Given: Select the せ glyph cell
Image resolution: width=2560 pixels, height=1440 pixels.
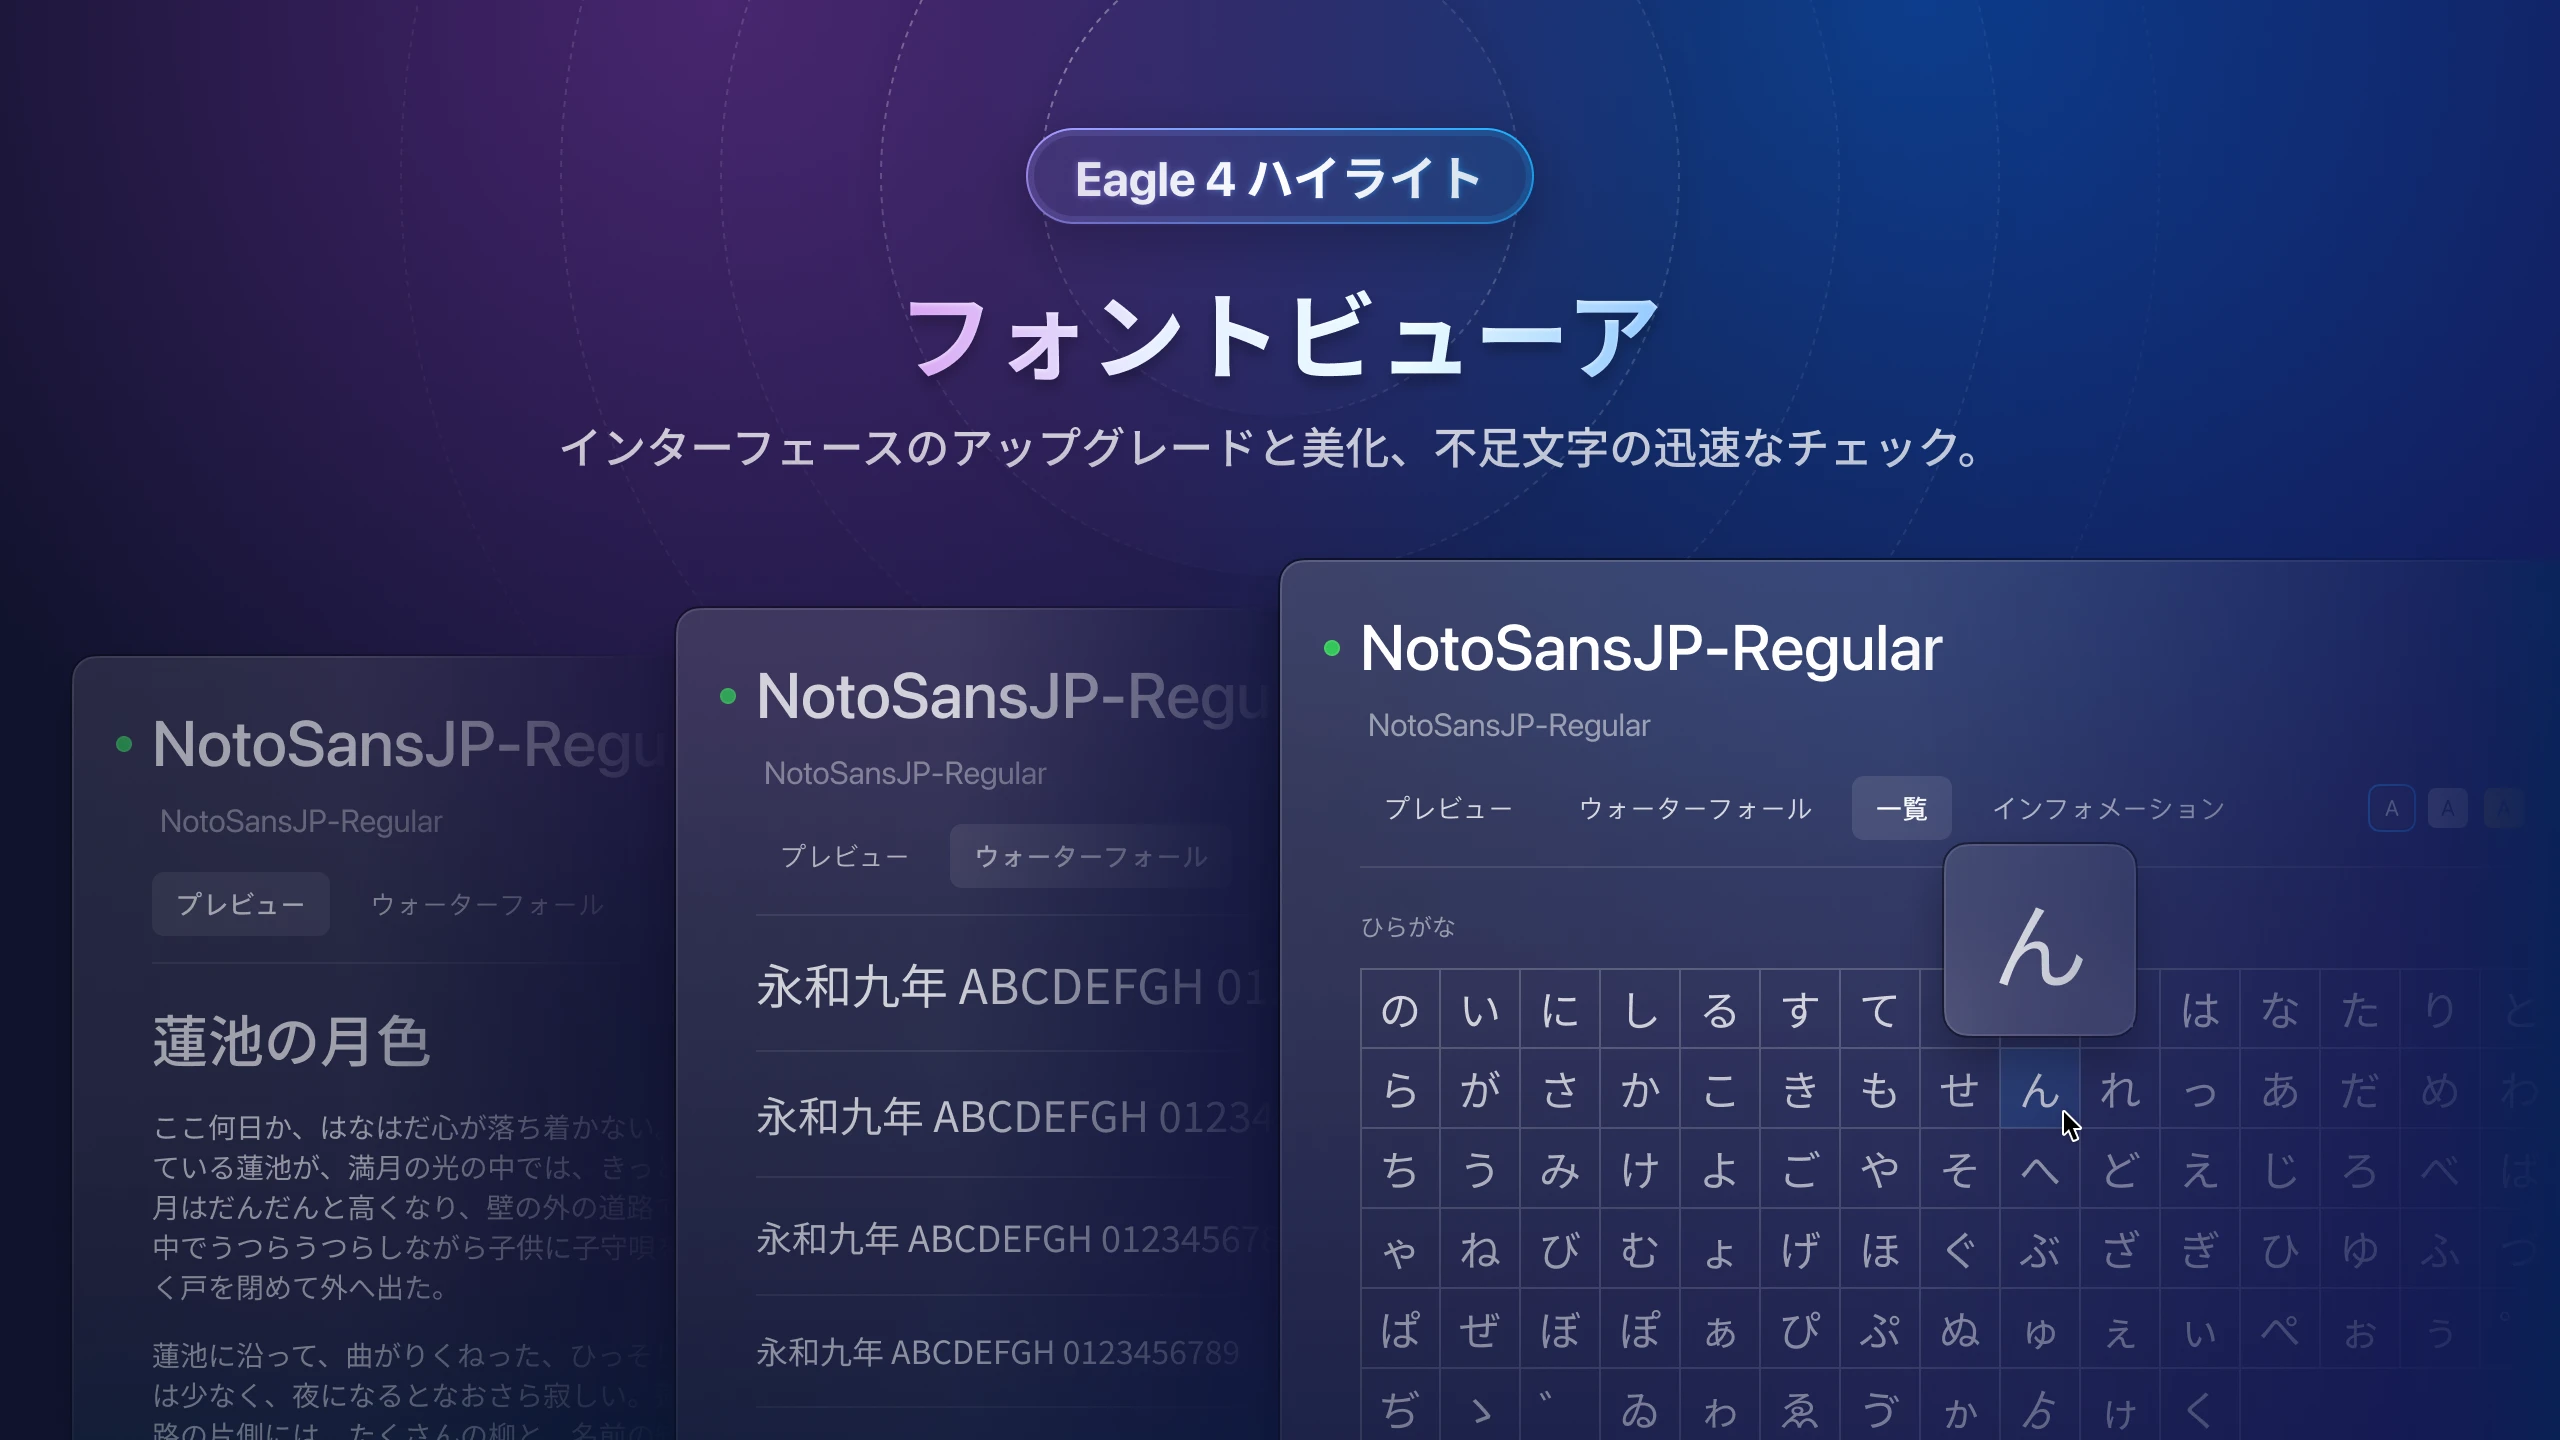Looking at the screenshot, I should tap(1960, 1089).
